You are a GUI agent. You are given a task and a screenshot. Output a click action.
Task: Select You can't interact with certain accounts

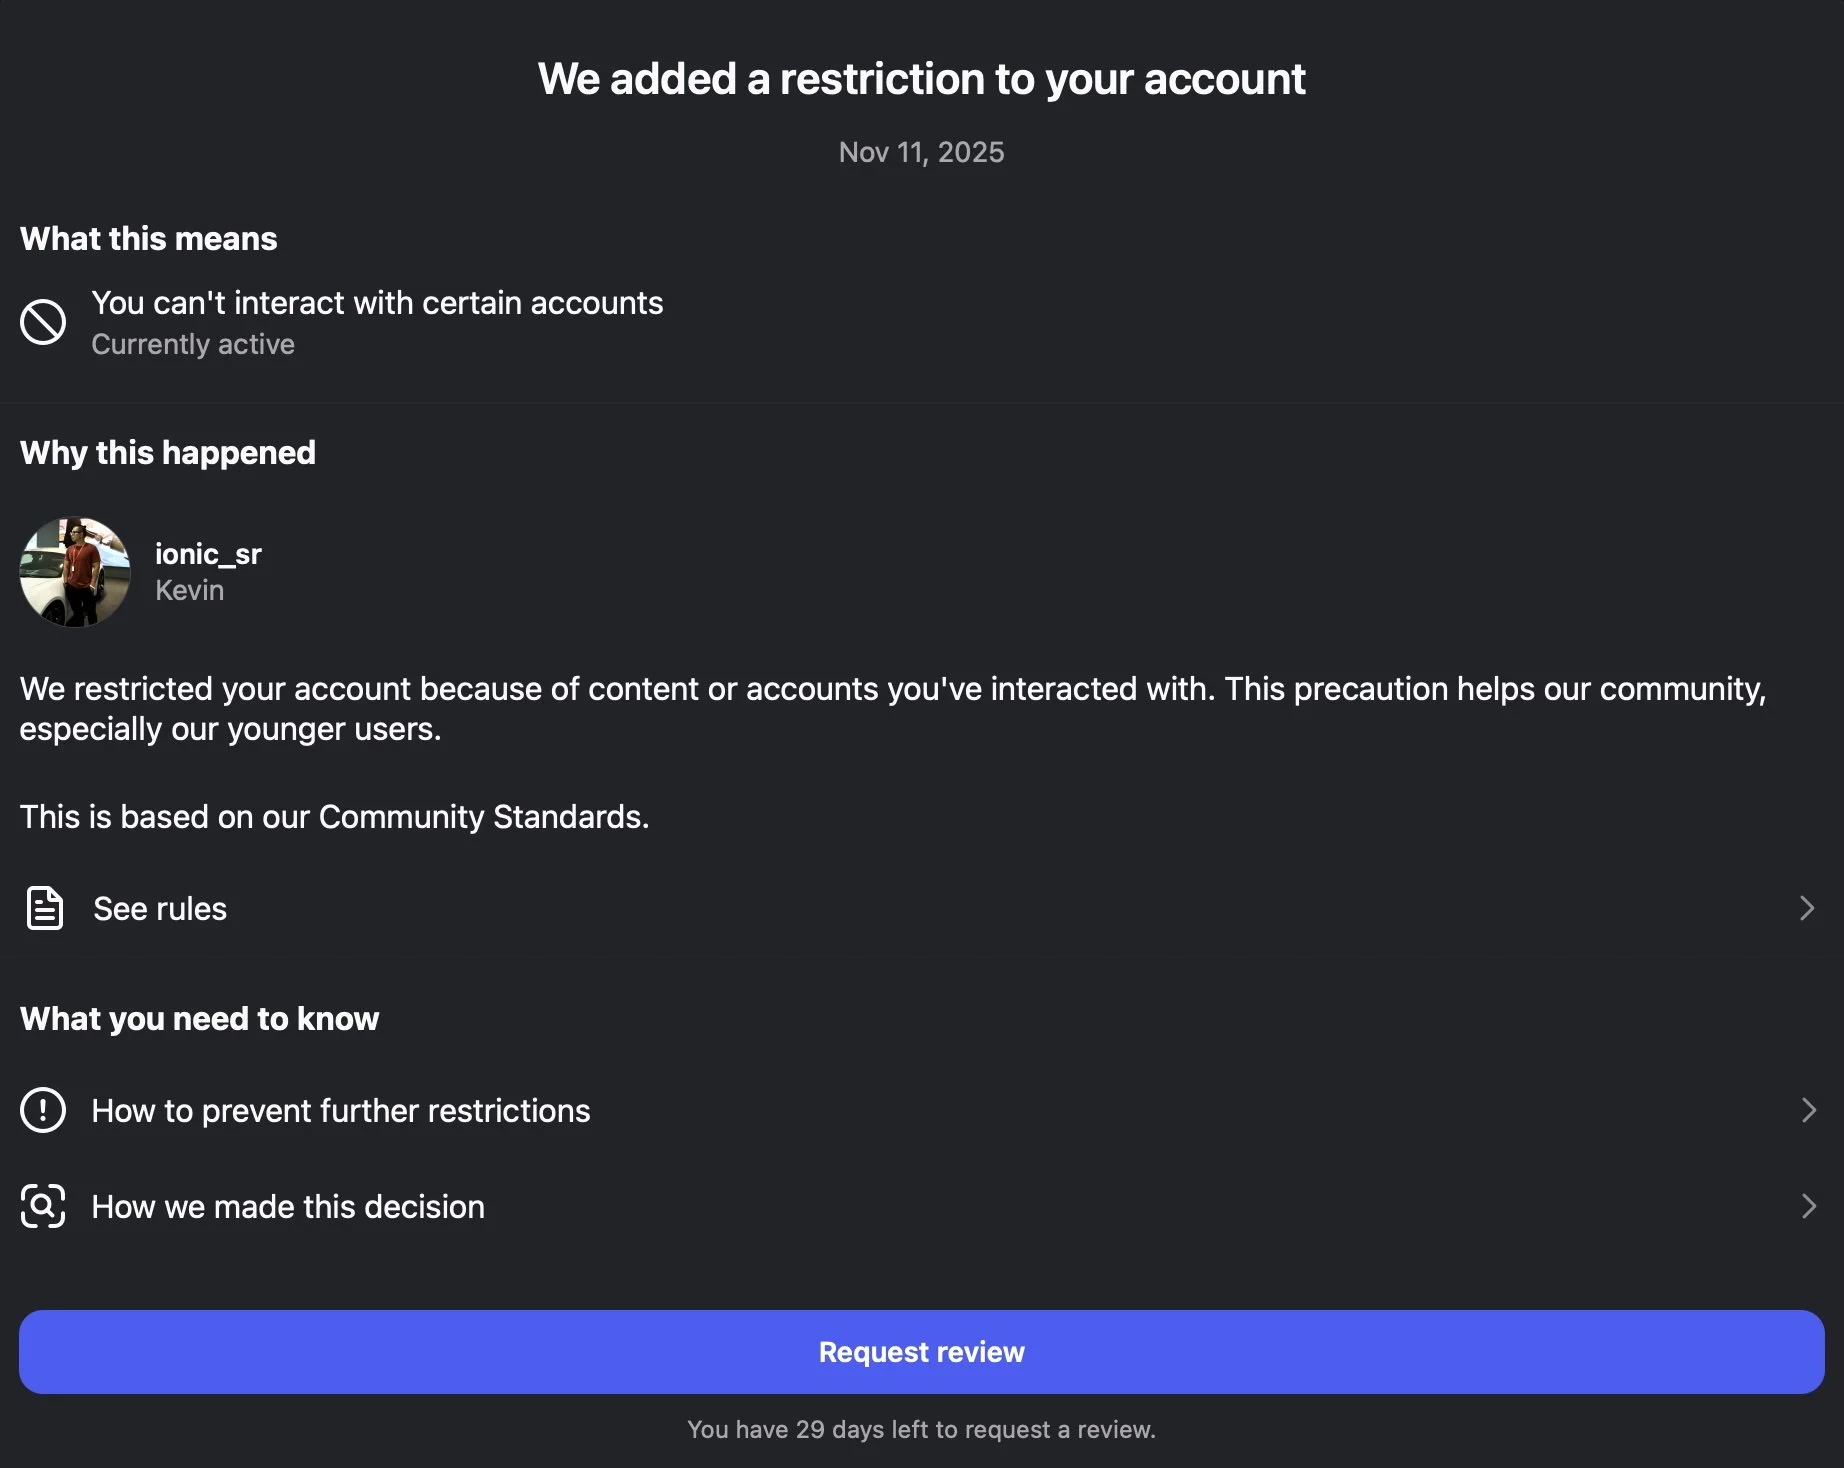pyautogui.click(x=377, y=303)
